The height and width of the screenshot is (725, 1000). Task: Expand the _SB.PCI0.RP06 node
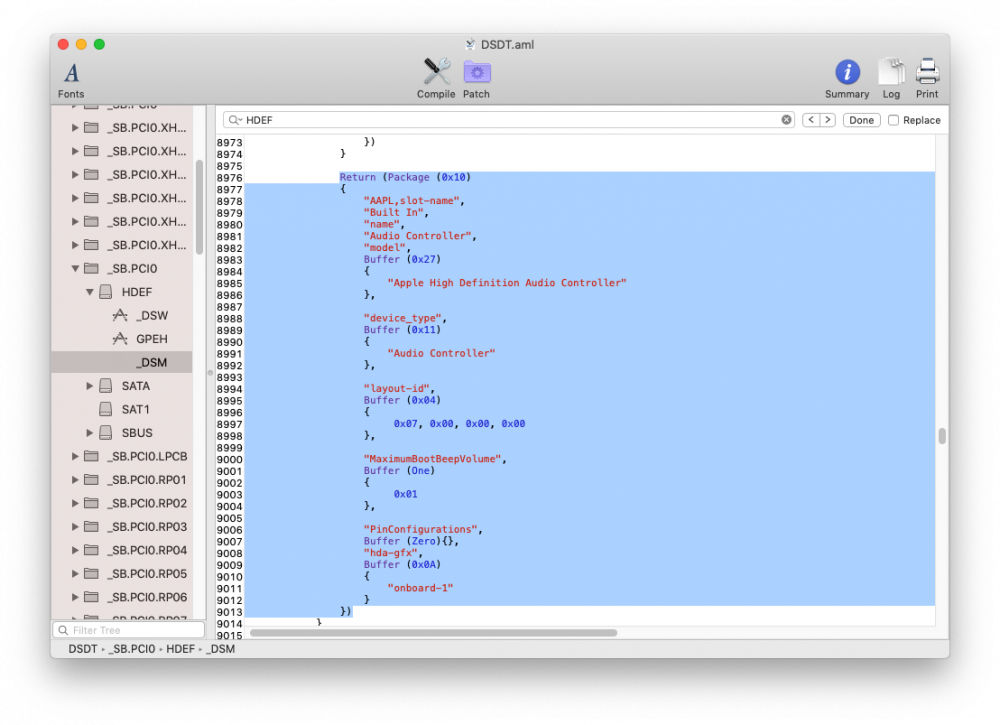(x=75, y=597)
